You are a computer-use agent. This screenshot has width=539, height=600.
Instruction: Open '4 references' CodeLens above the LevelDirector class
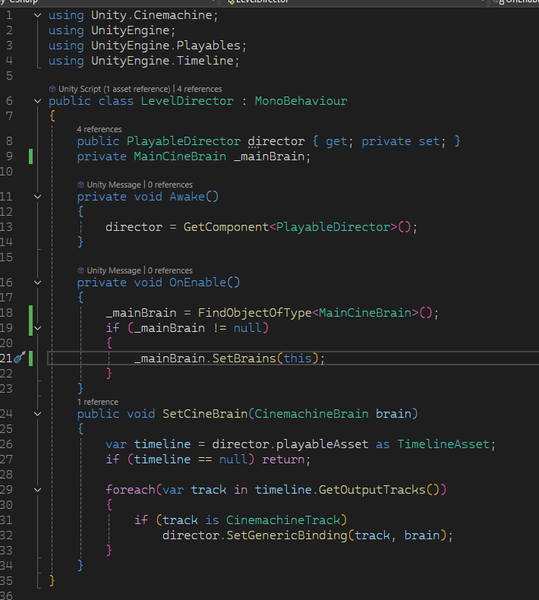coord(199,89)
